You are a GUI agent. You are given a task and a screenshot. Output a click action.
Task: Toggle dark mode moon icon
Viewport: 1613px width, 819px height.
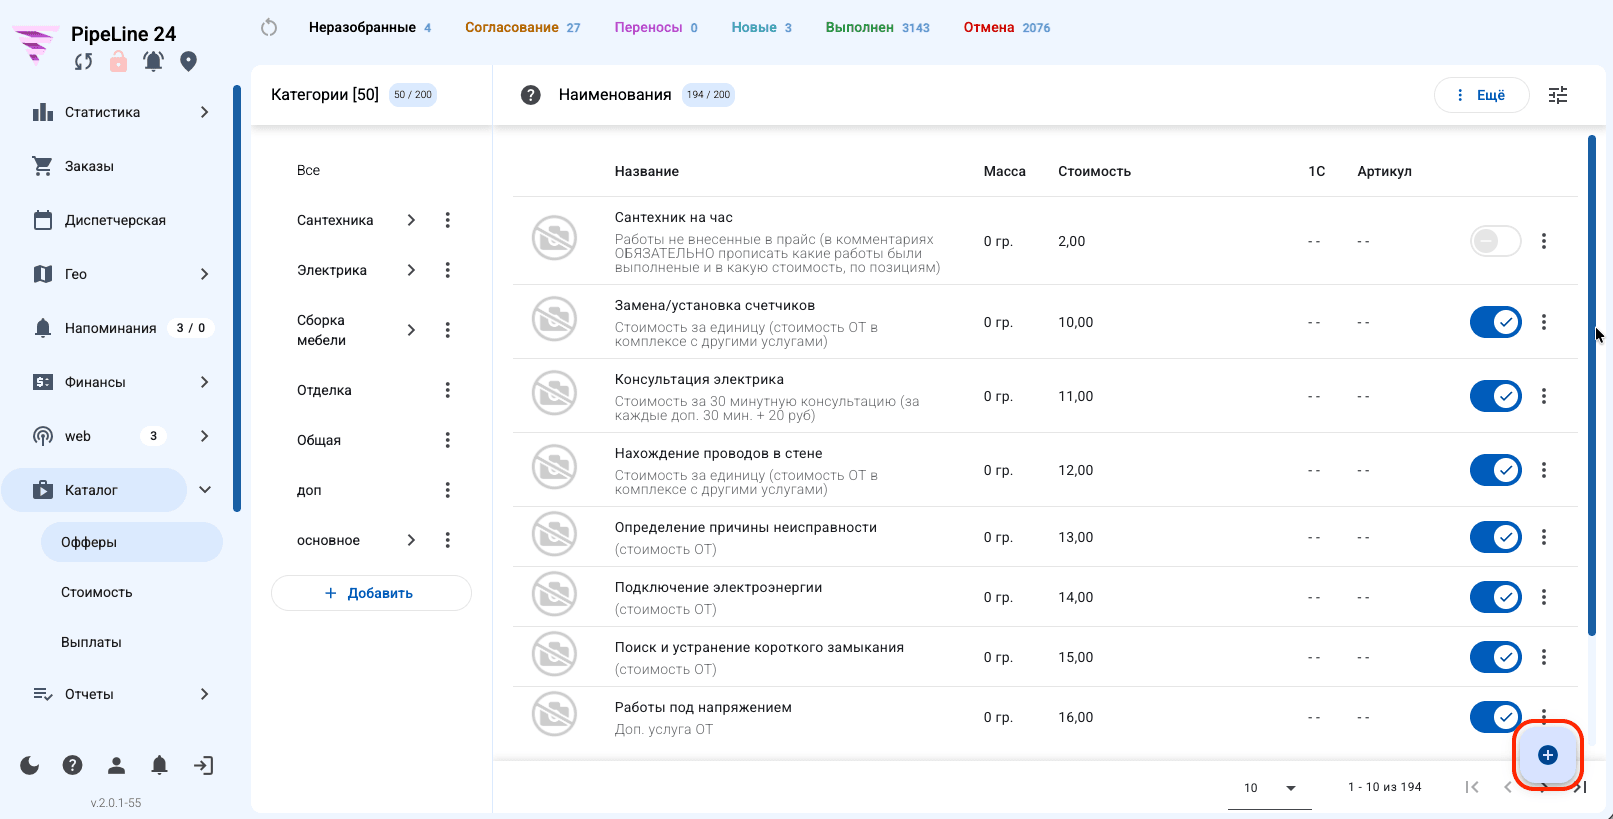(x=30, y=766)
